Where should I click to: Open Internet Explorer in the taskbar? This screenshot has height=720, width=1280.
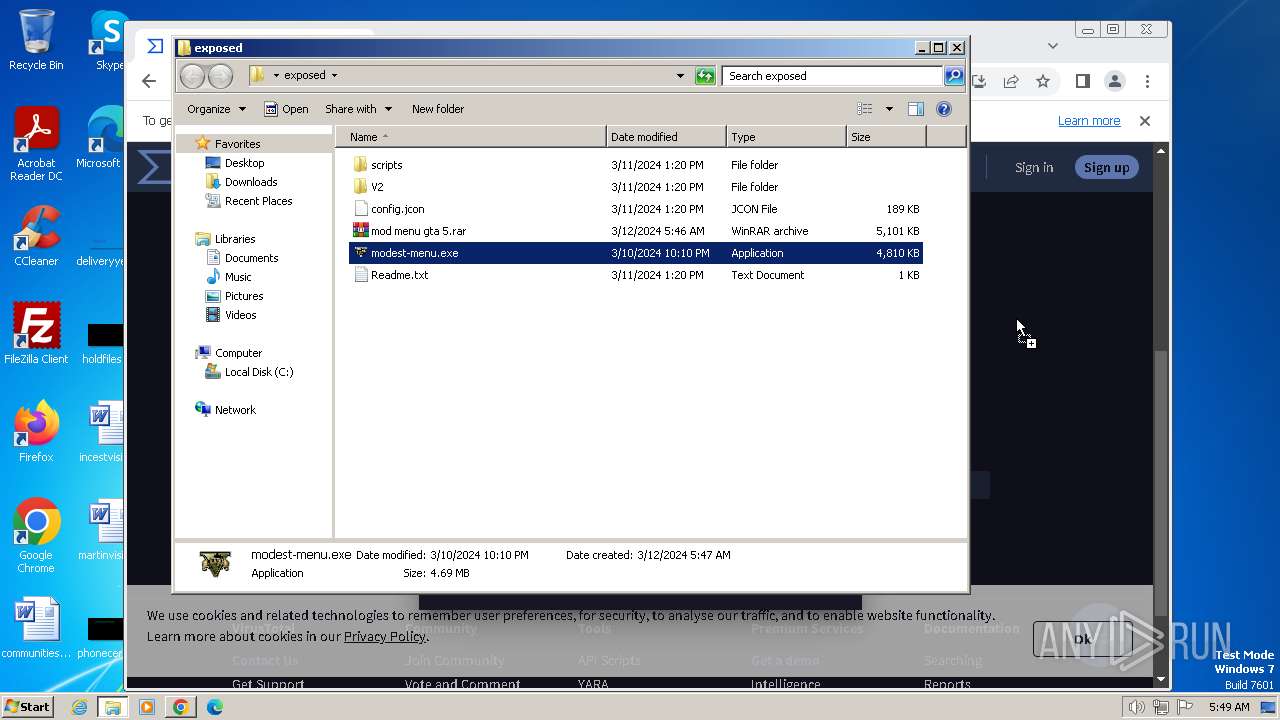(x=79, y=707)
